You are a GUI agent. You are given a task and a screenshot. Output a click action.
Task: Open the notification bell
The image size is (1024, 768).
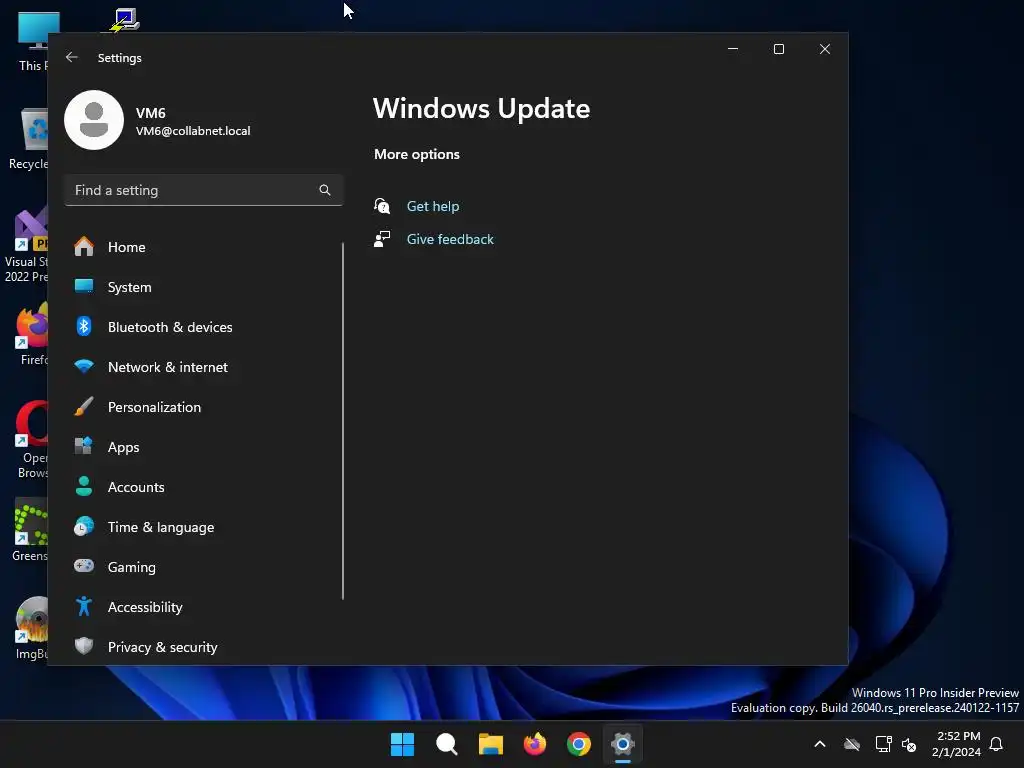pyautogui.click(x=997, y=744)
